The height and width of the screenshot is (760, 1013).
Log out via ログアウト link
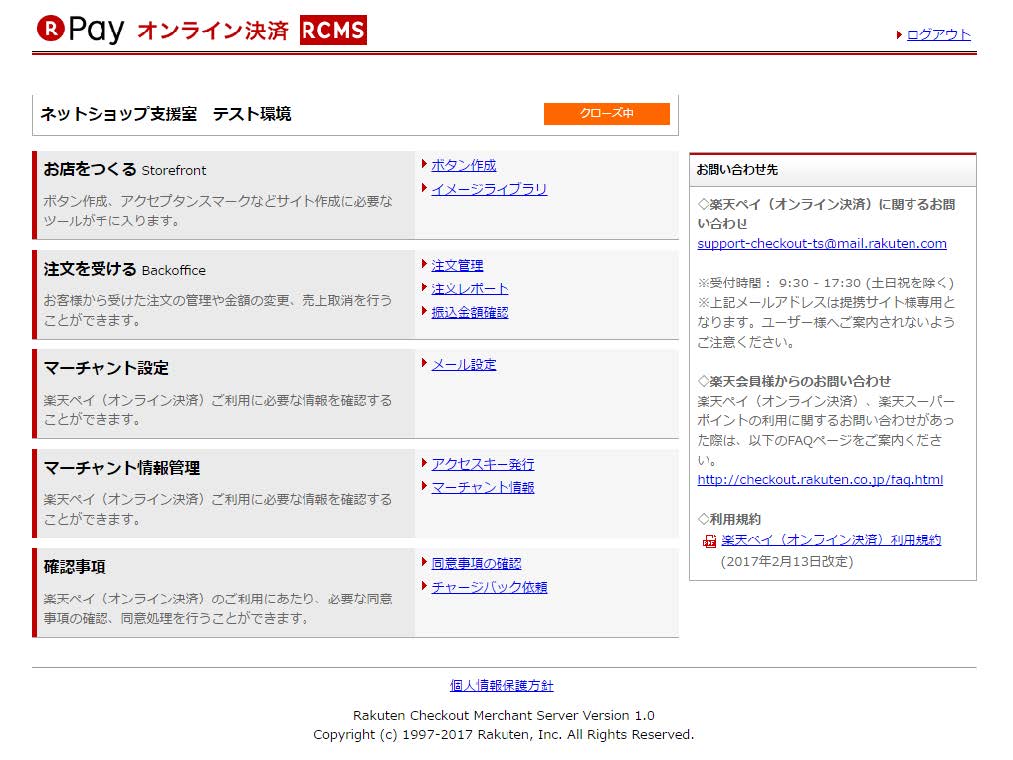[939, 35]
